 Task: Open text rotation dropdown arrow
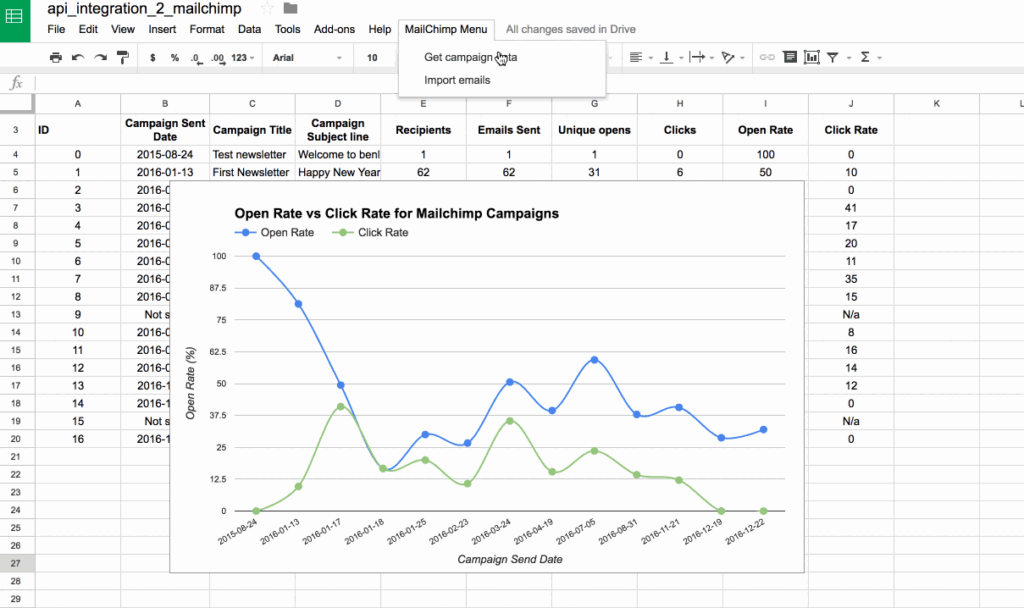743,57
